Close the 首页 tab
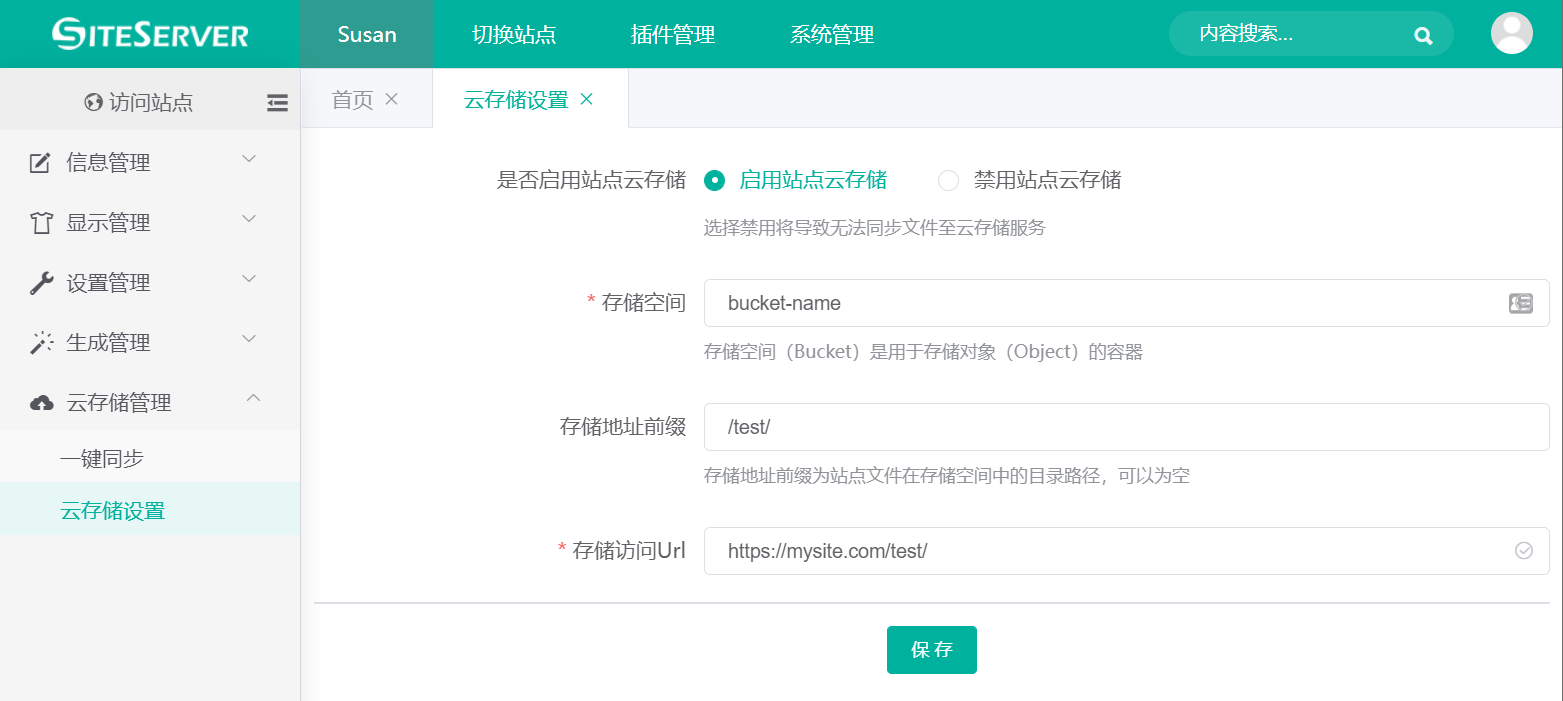Viewport: 1563px width, 701px height. [x=392, y=99]
